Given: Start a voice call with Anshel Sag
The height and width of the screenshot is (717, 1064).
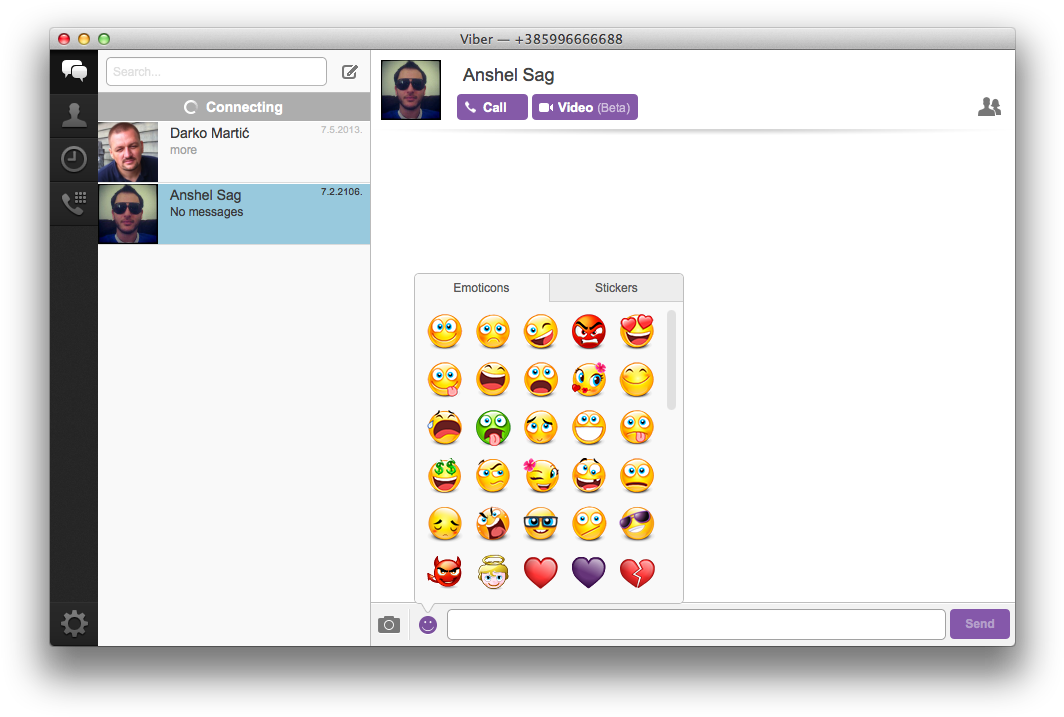Looking at the screenshot, I should coord(491,106).
